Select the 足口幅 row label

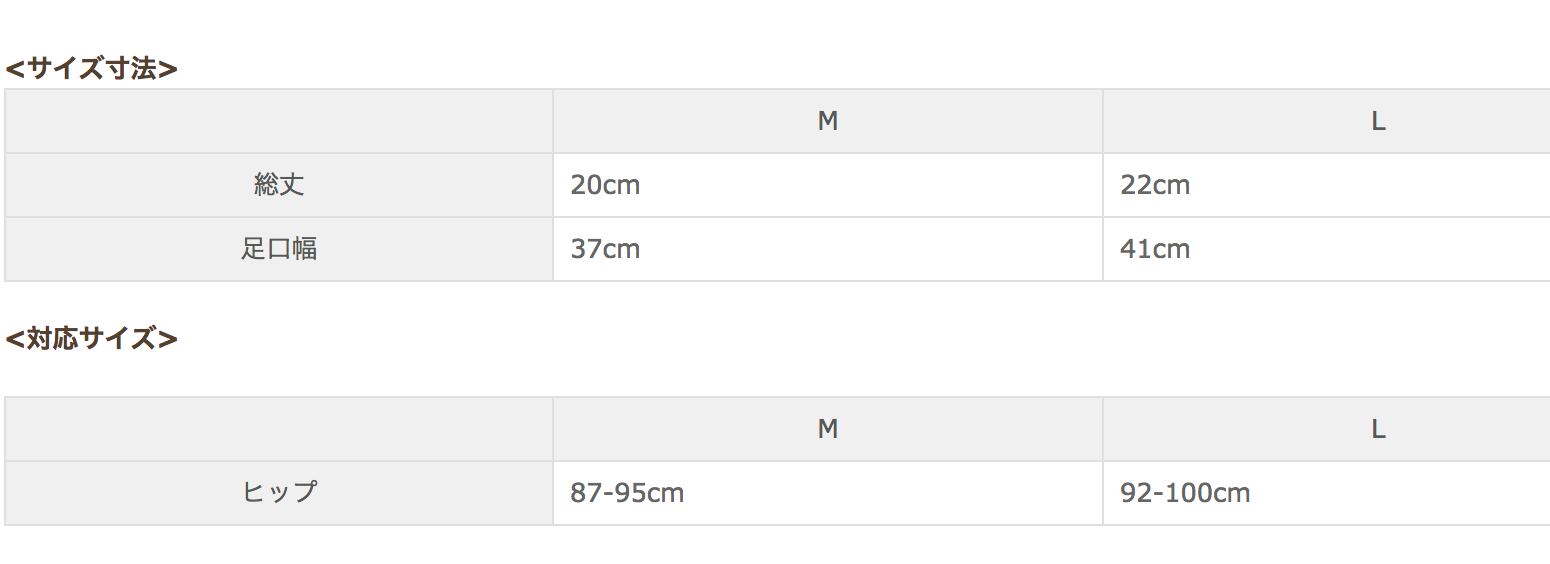[x=279, y=249]
